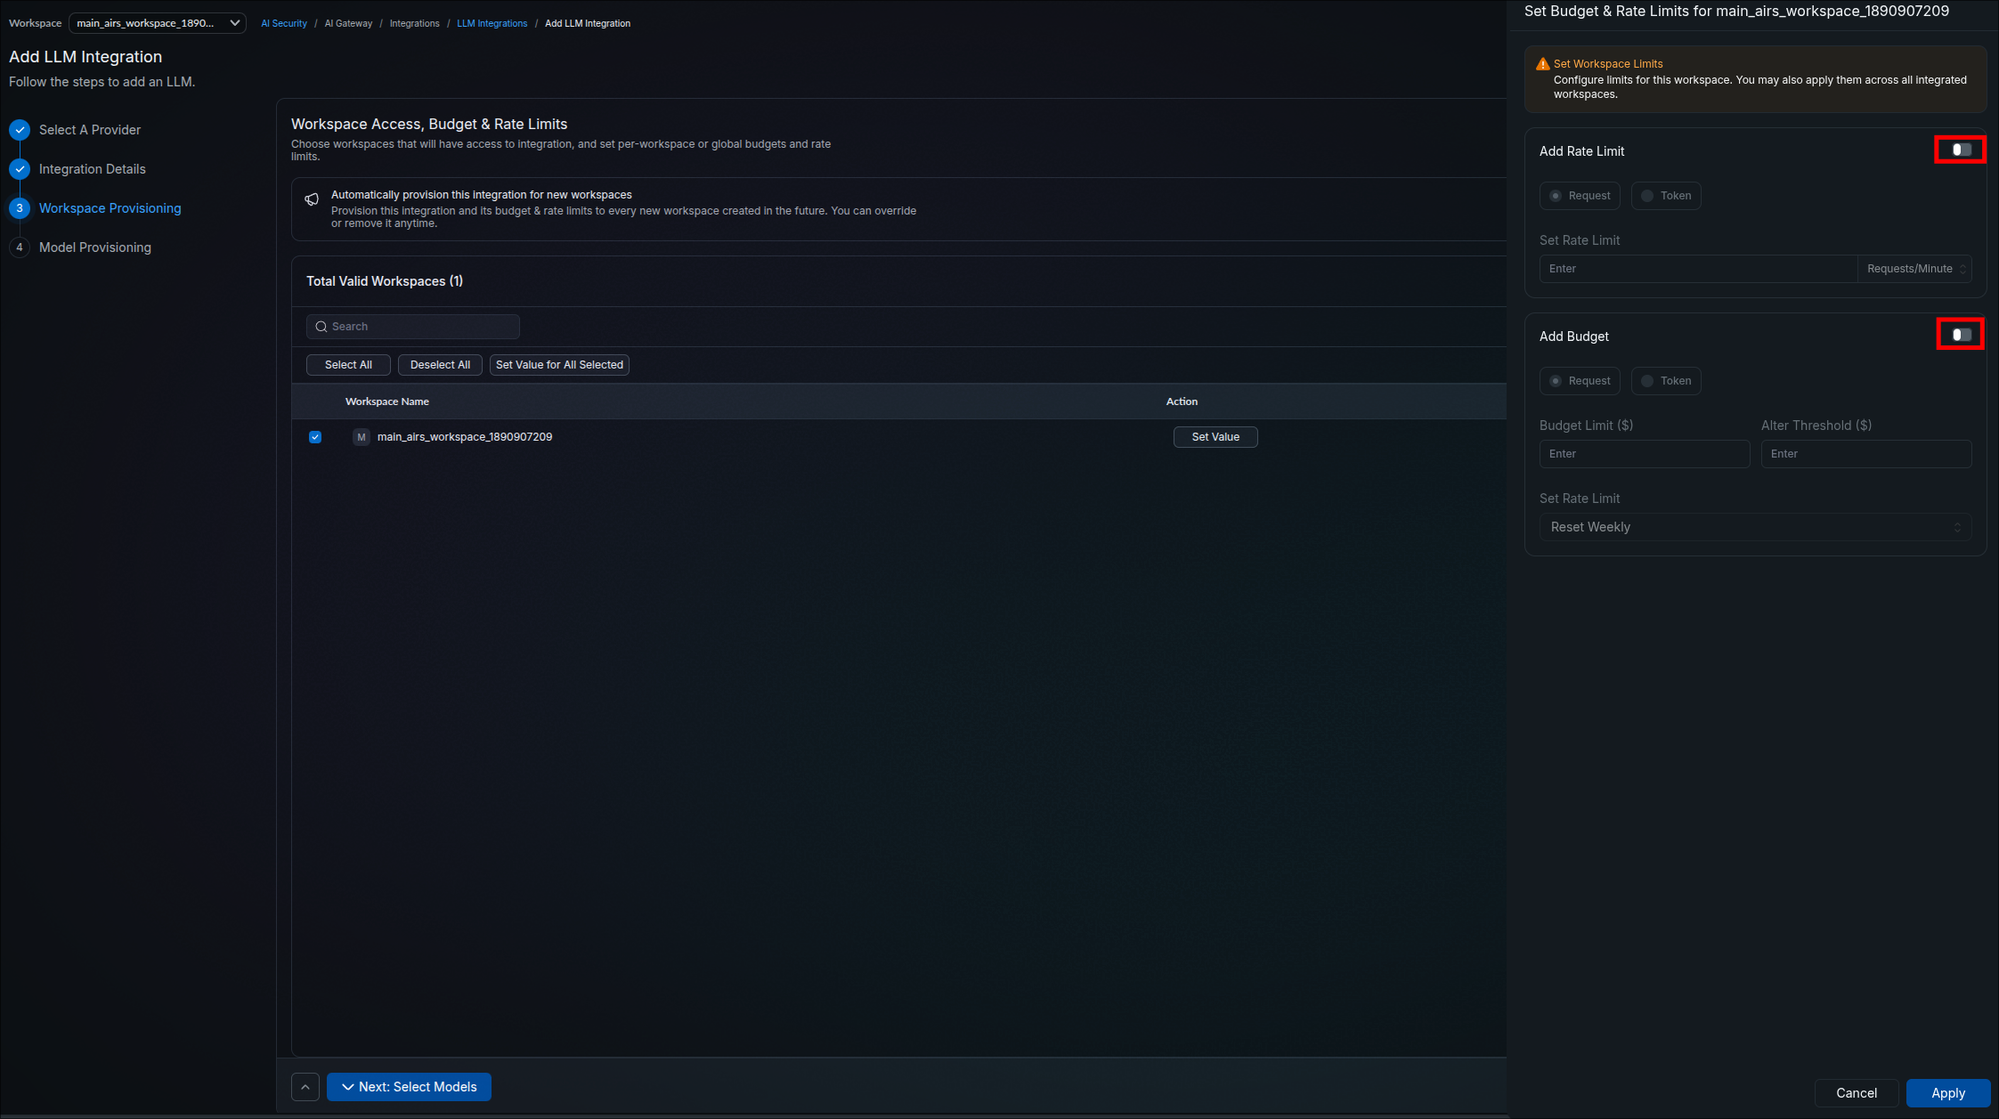Open the Requests/Minute unit dropdown
1999x1119 pixels.
[1915, 269]
